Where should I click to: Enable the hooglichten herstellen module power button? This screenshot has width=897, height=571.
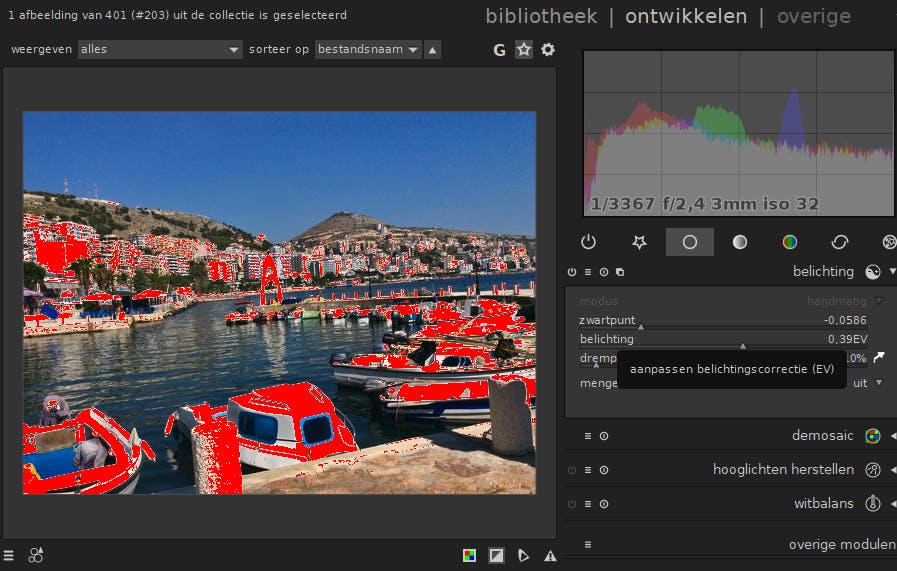pos(571,470)
